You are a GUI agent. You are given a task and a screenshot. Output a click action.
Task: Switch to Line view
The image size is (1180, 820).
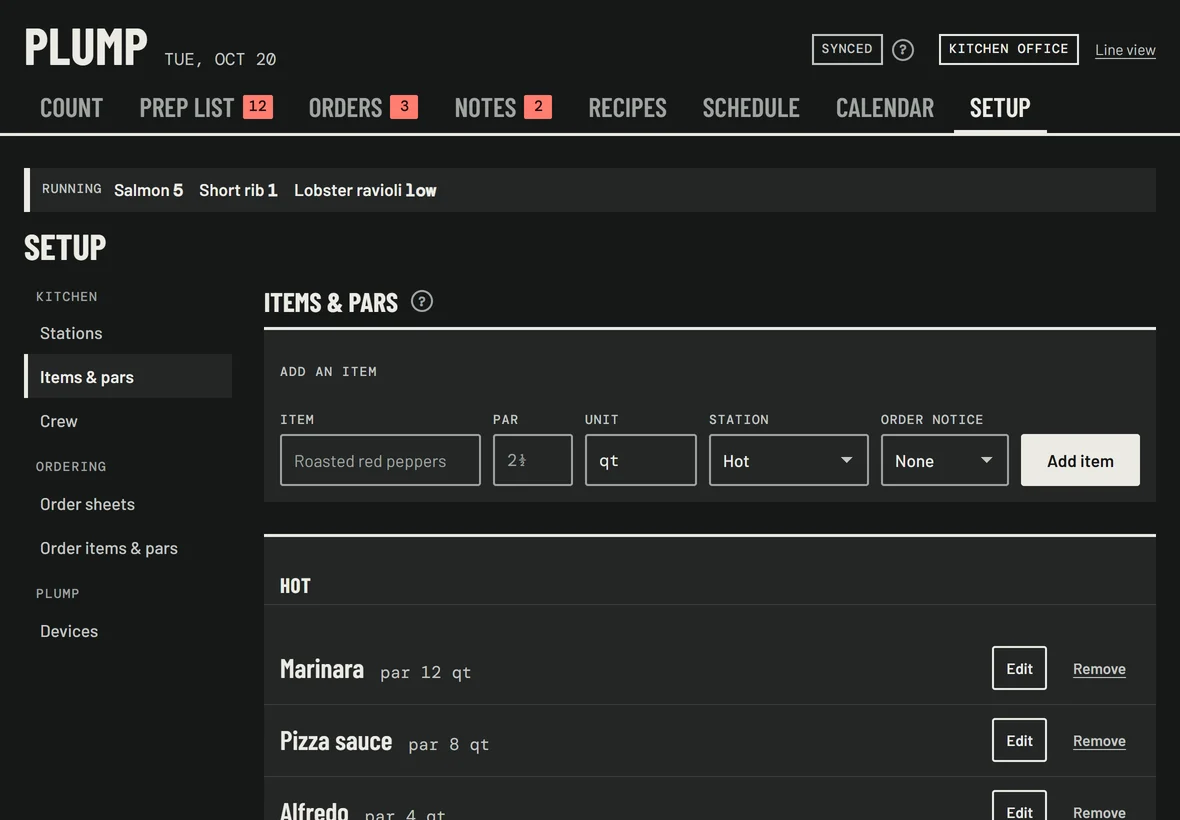(x=1125, y=50)
